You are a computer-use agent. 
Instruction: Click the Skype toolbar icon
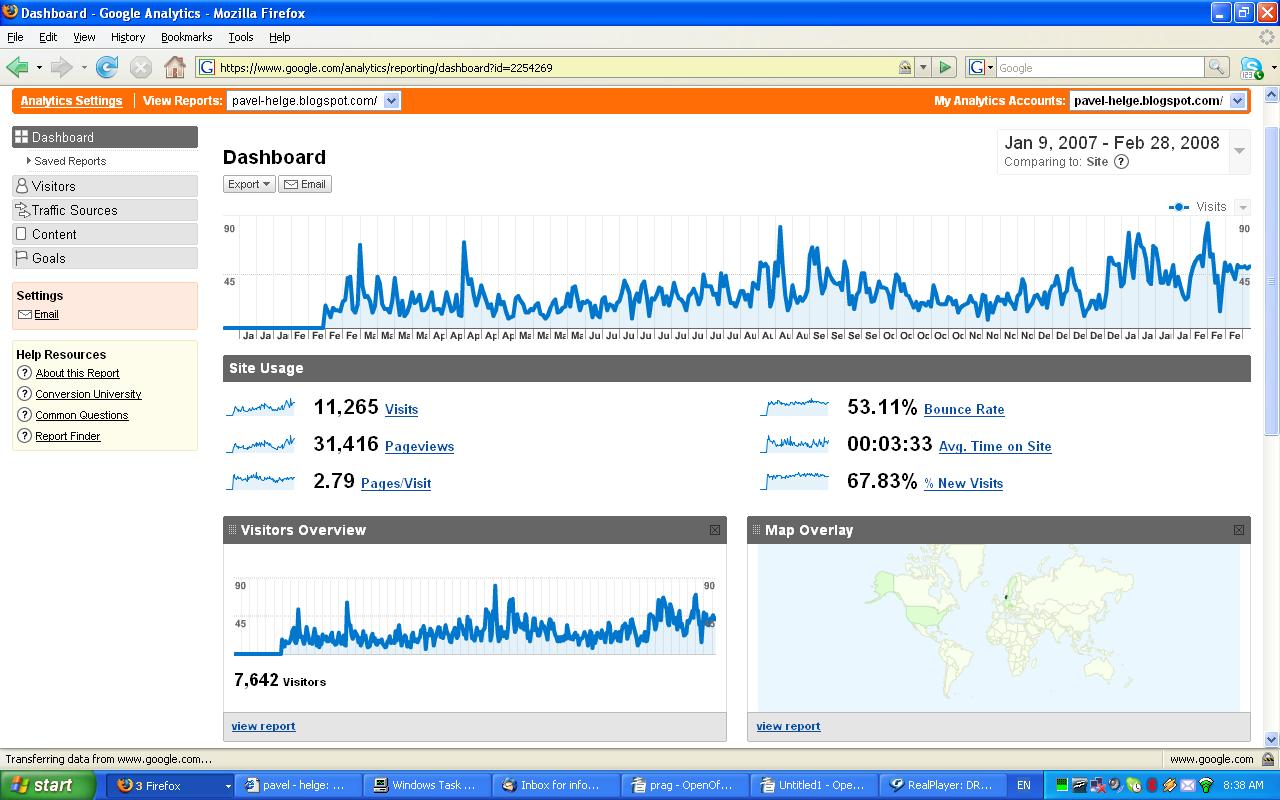coord(1252,68)
